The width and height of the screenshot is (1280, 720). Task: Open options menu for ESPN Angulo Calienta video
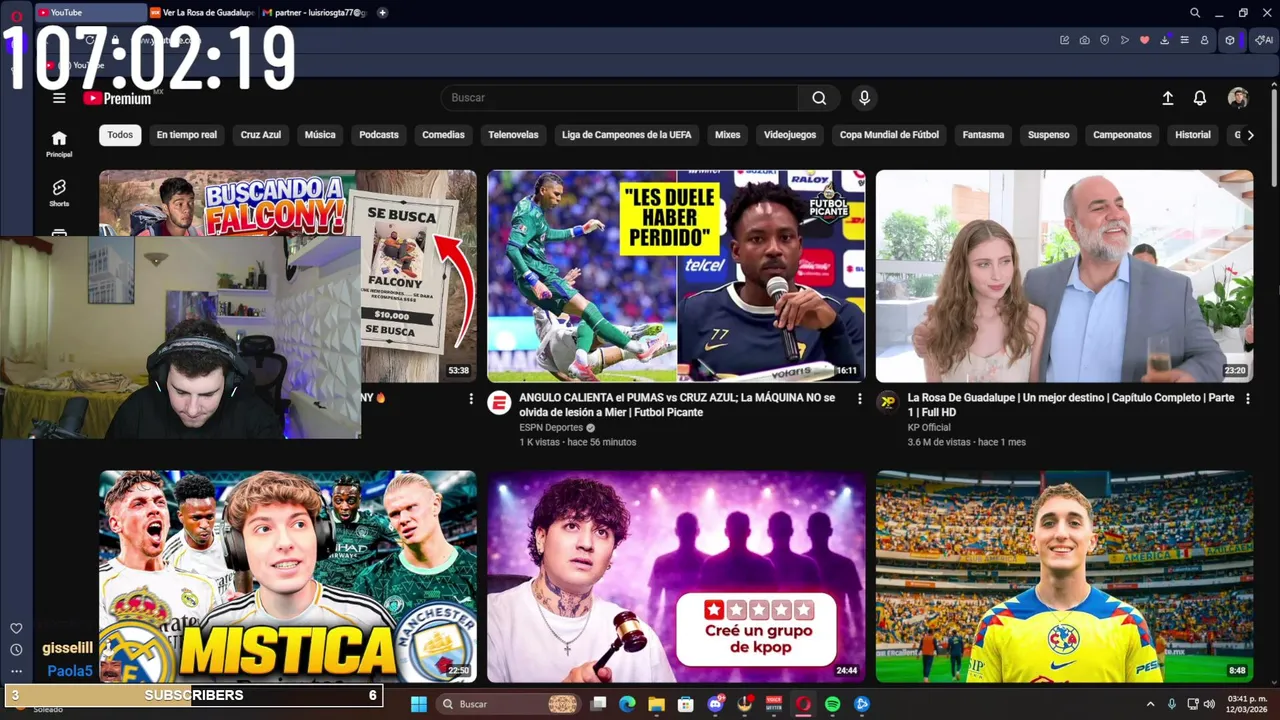click(x=859, y=398)
